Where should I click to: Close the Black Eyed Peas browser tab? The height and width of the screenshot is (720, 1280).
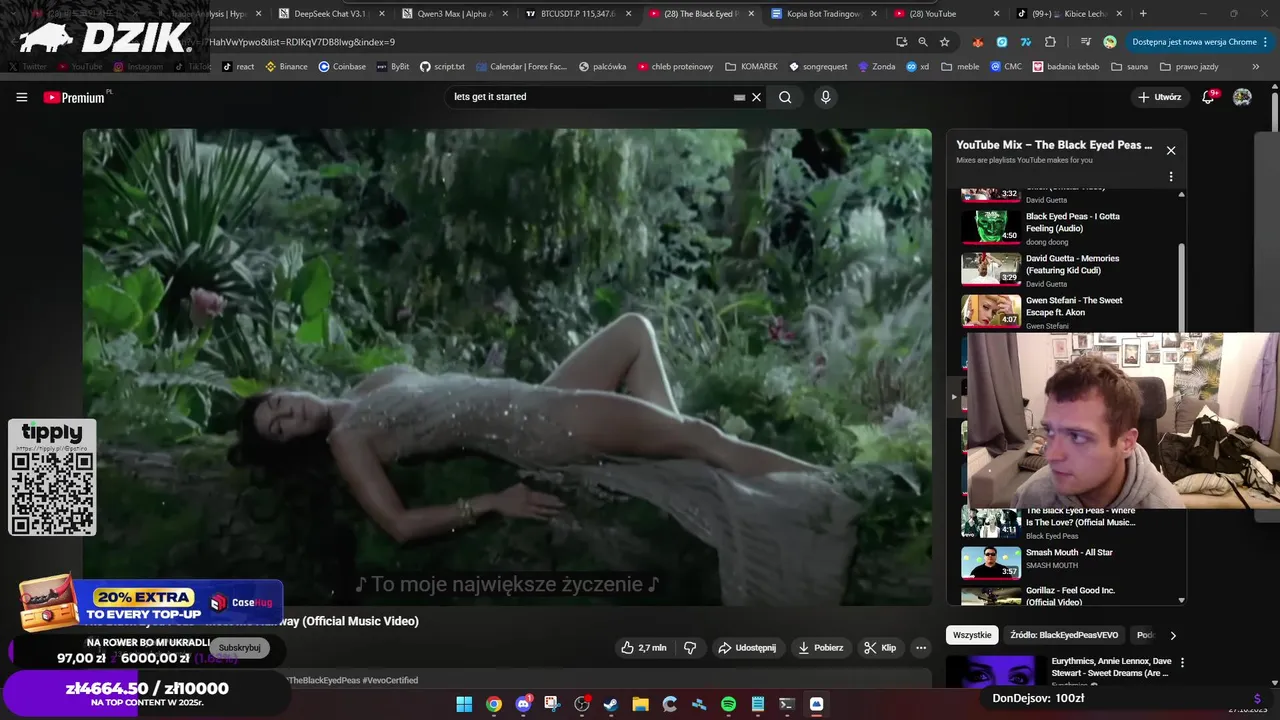point(751,14)
